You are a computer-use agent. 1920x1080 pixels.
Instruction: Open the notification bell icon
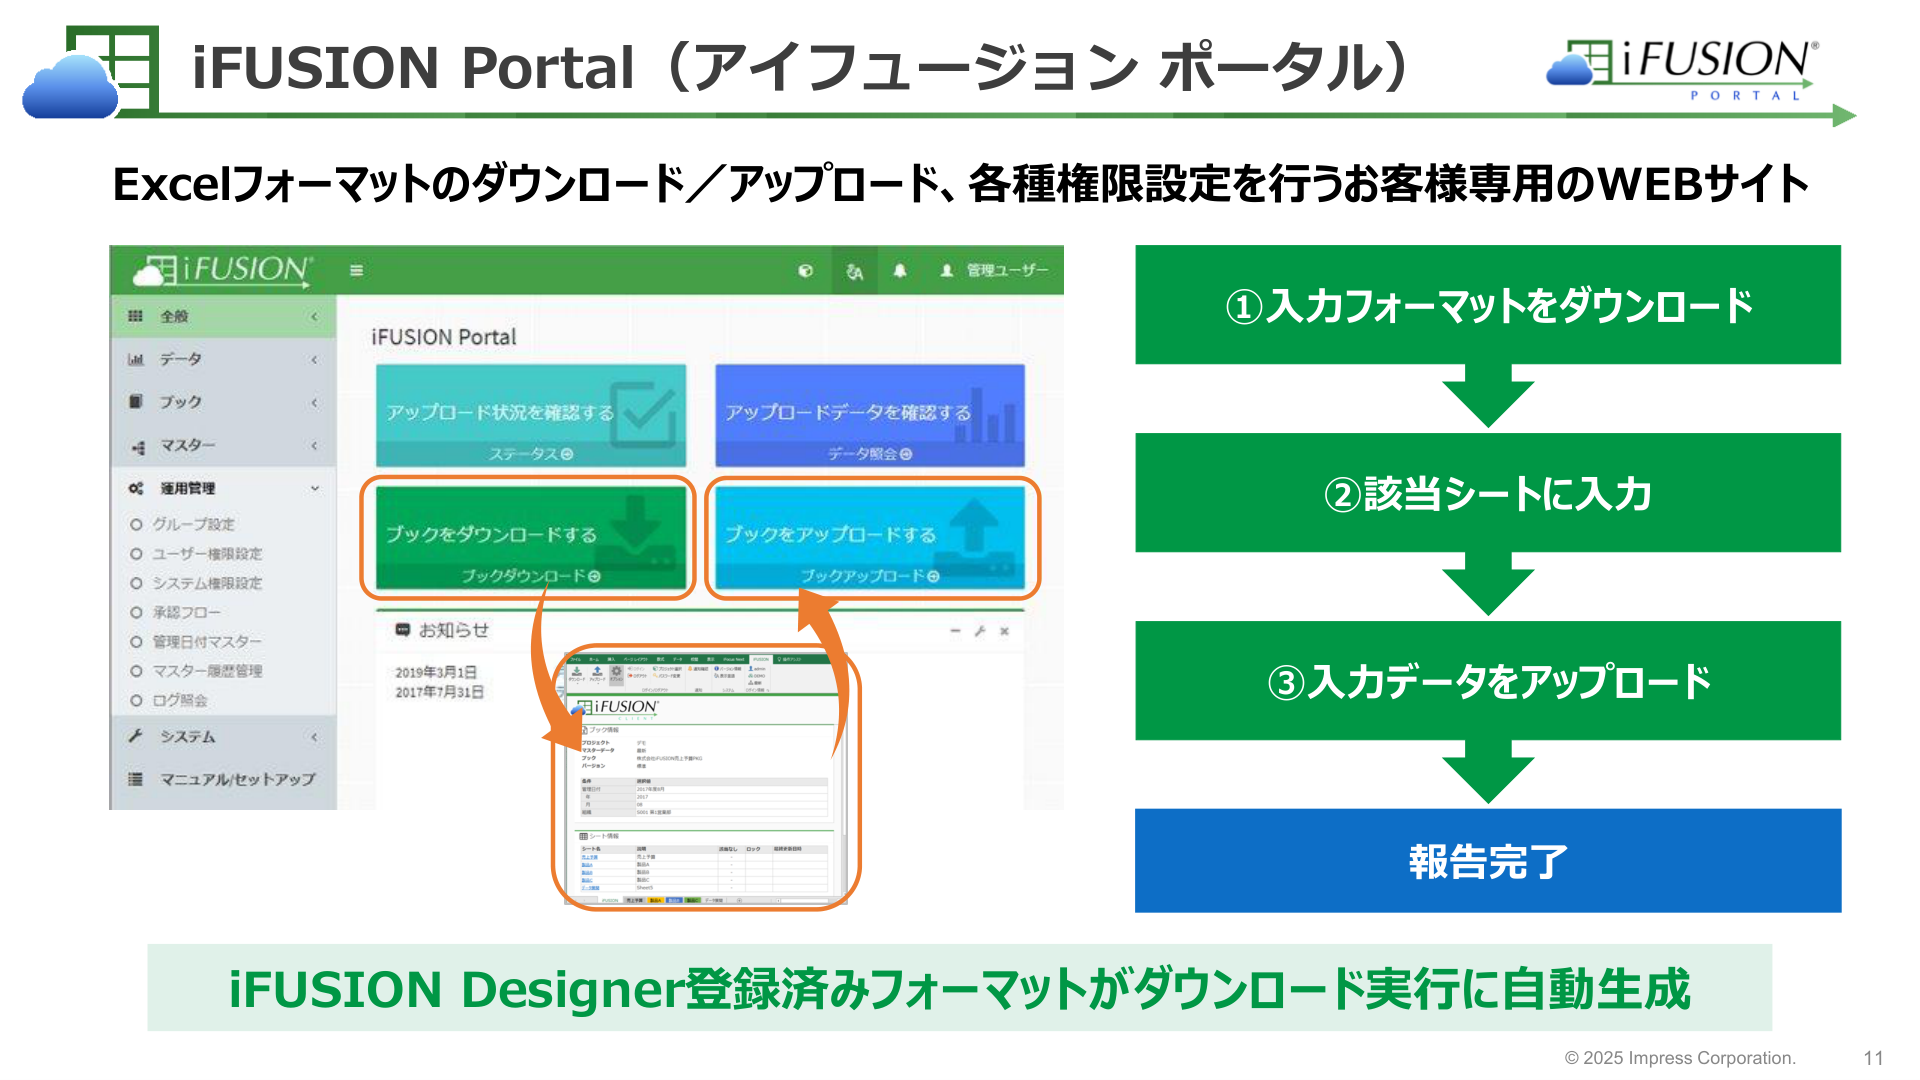click(x=900, y=270)
